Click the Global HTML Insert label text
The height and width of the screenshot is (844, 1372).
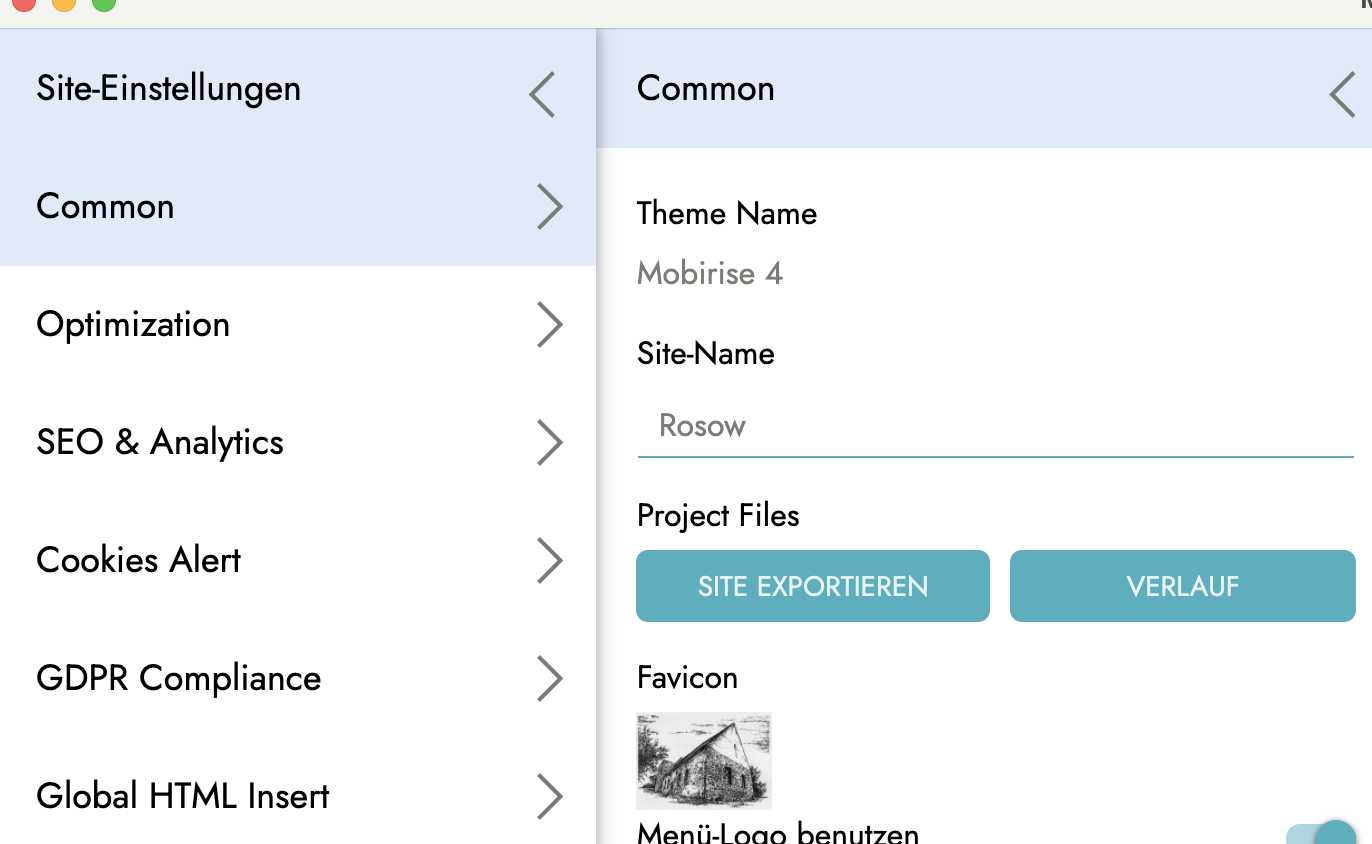183,796
